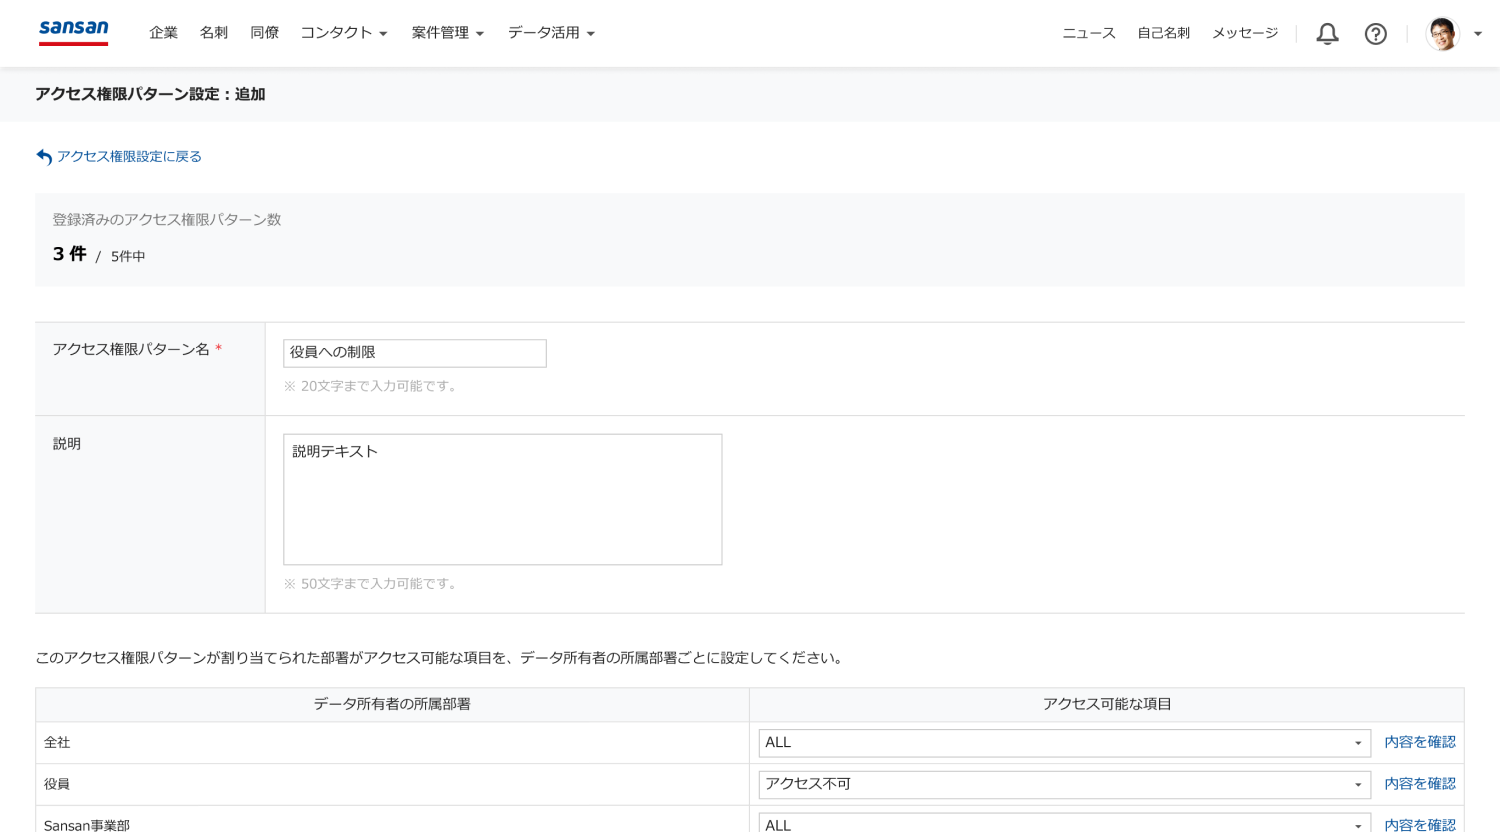The height and width of the screenshot is (832, 1500).
Task: Open 自己名刺 in the header
Action: (1163, 33)
